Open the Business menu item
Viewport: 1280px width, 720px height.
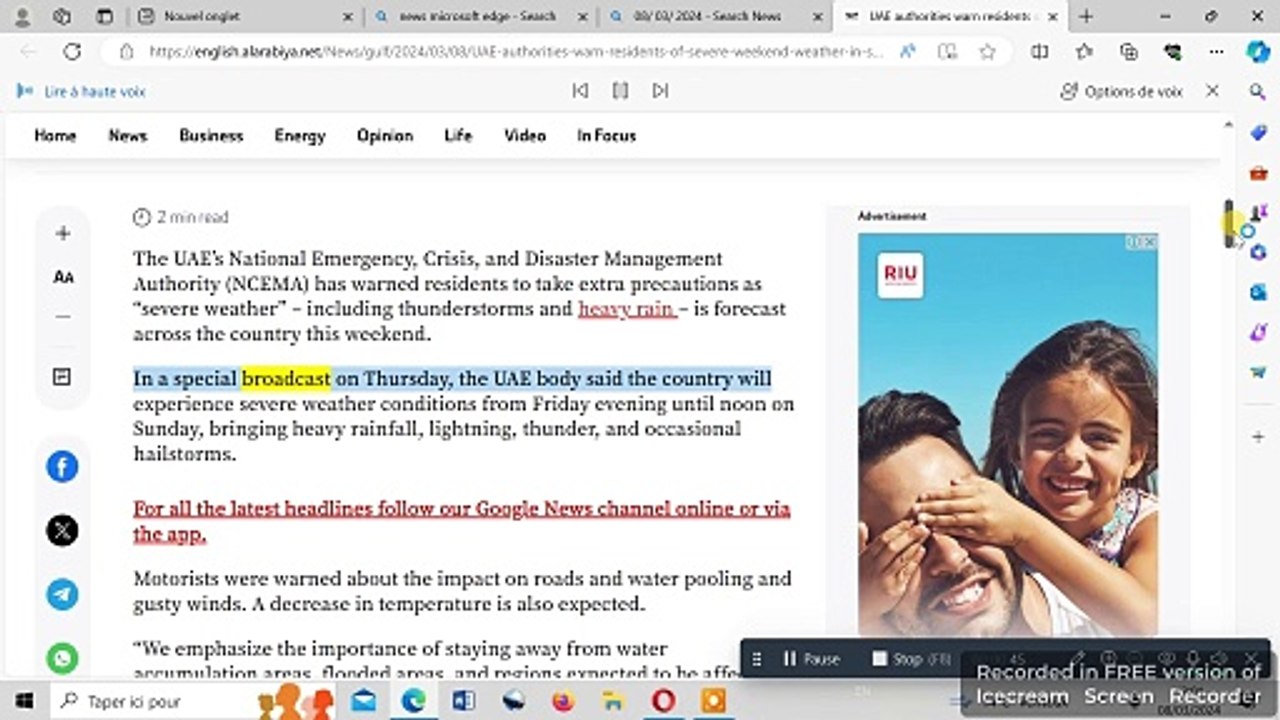point(211,136)
